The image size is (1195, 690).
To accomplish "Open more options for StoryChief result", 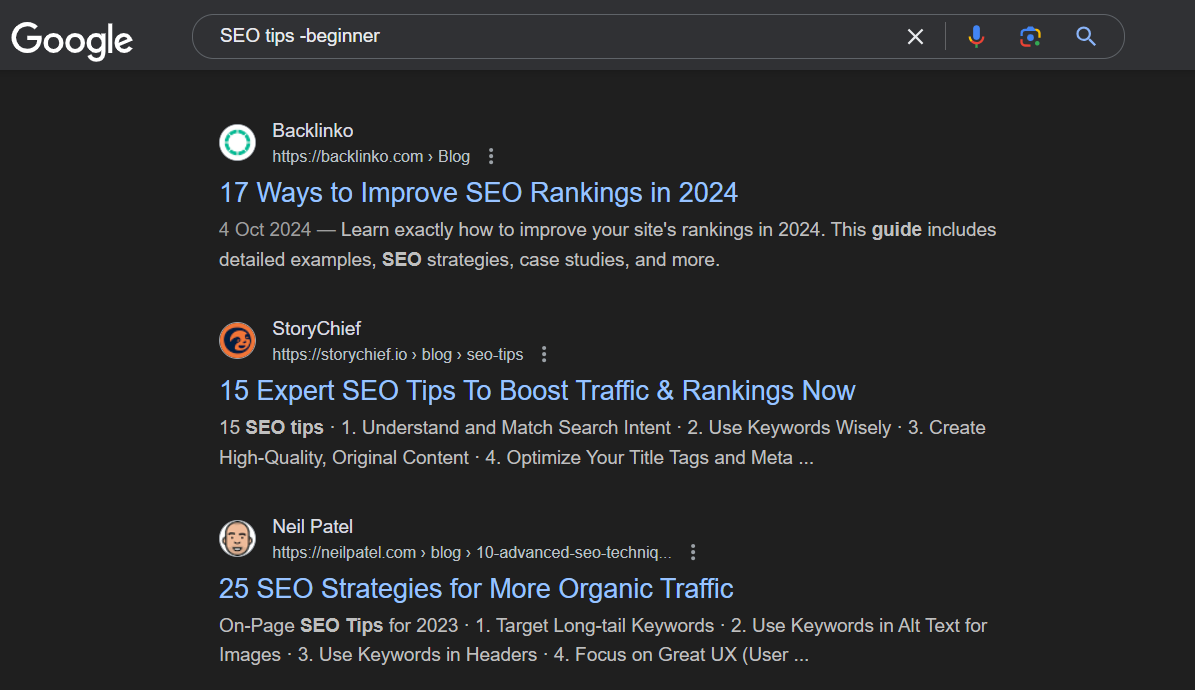I will pyautogui.click(x=544, y=355).
